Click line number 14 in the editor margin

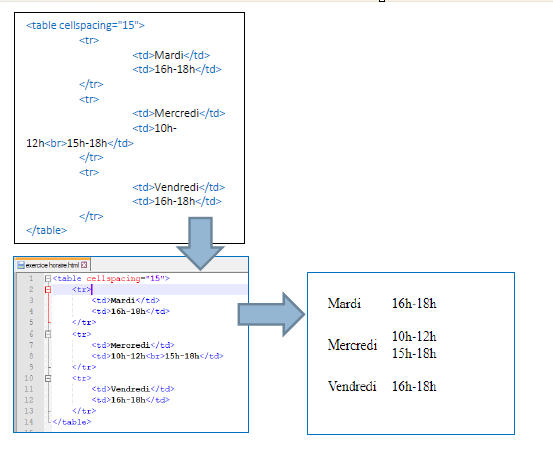pyautogui.click(x=29, y=422)
